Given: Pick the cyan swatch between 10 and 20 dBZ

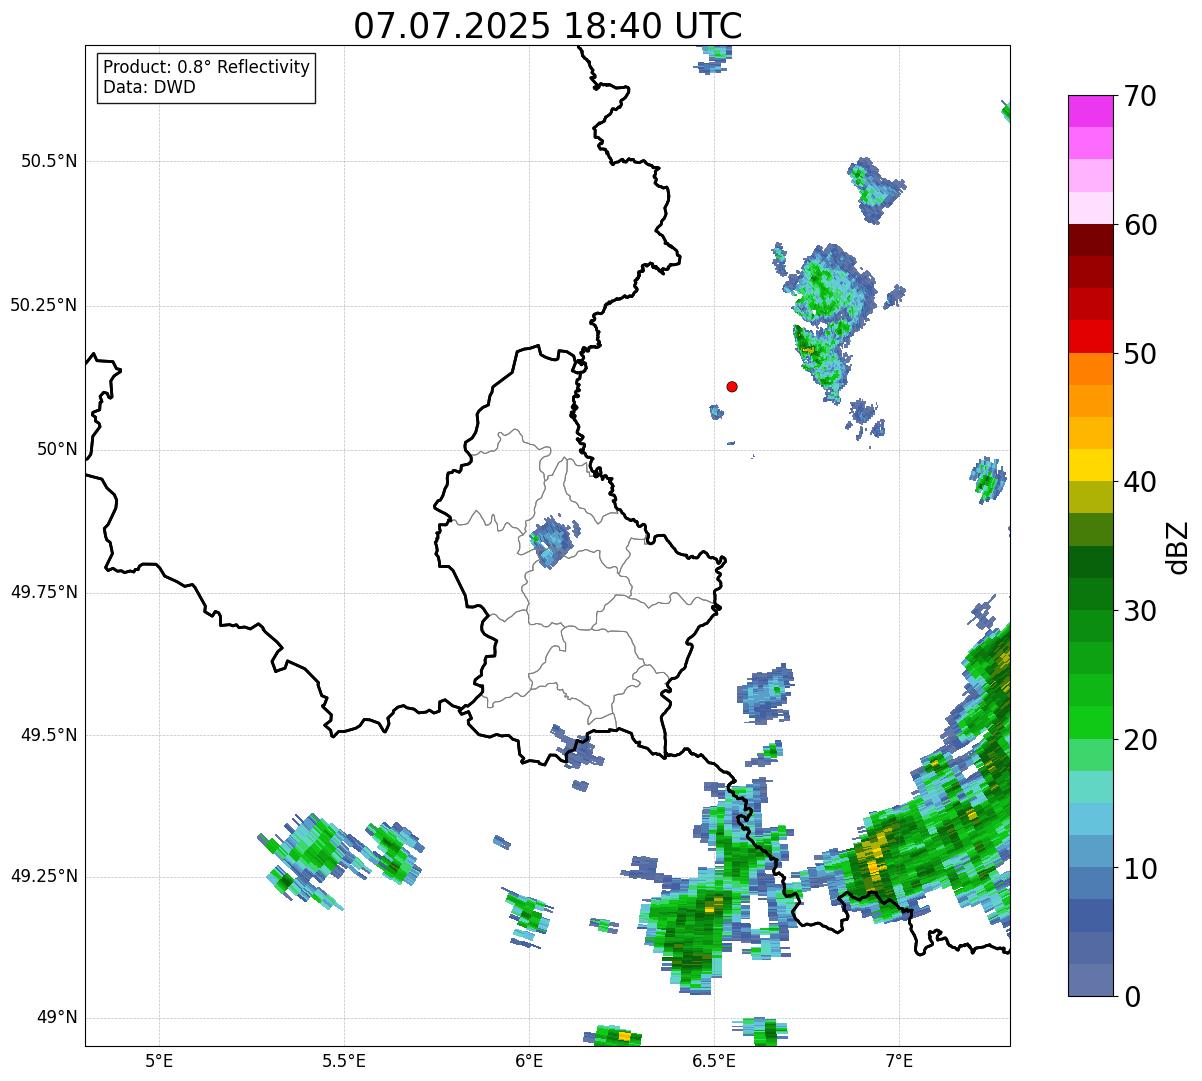Looking at the screenshot, I should 1091,819.
